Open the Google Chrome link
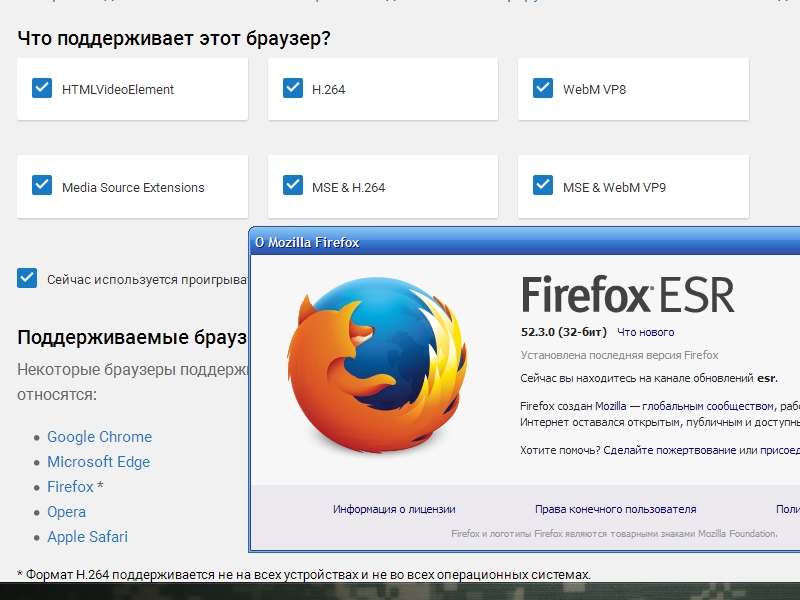 [99, 437]
